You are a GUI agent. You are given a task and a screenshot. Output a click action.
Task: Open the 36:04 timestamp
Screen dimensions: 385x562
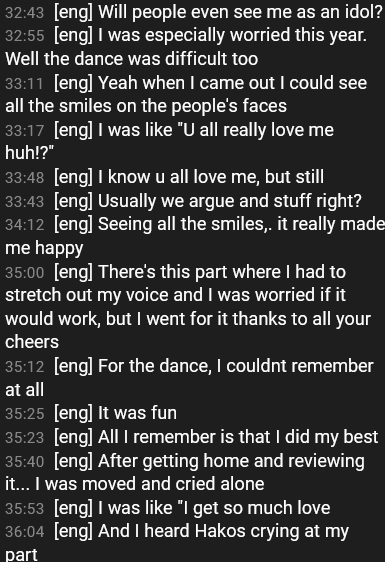(25, 532)
